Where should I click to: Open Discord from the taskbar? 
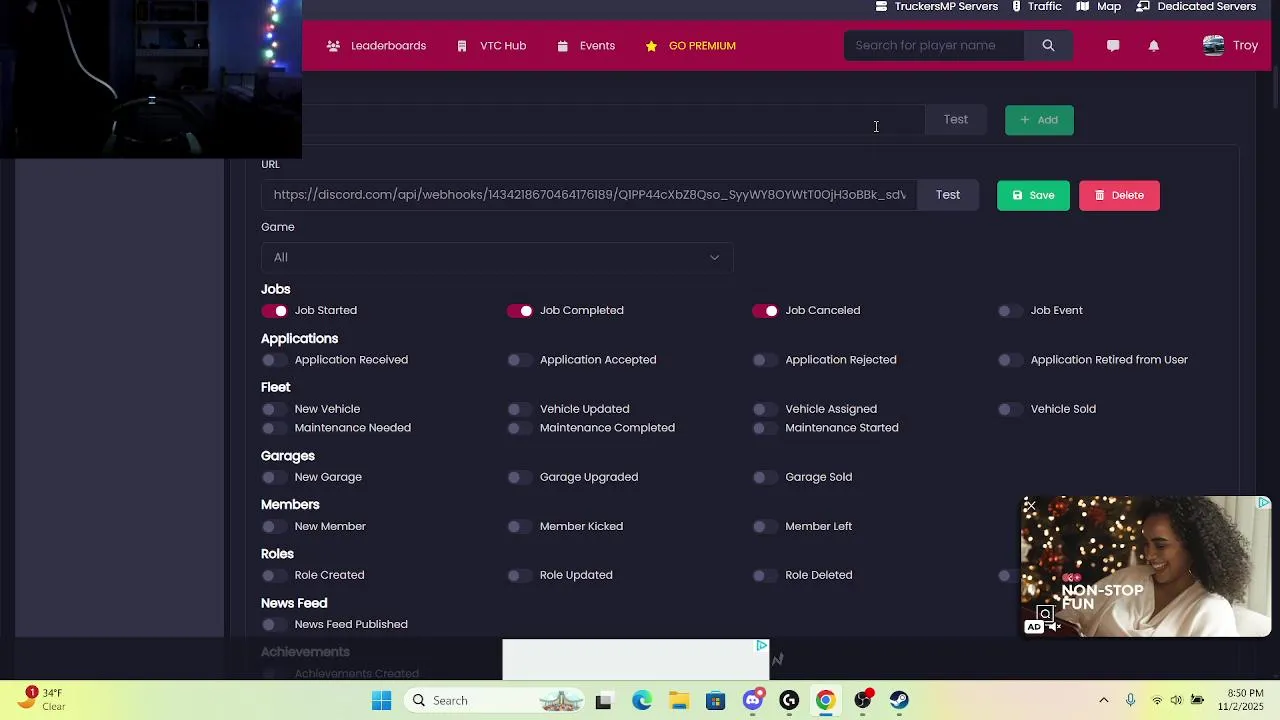[753, 701]
